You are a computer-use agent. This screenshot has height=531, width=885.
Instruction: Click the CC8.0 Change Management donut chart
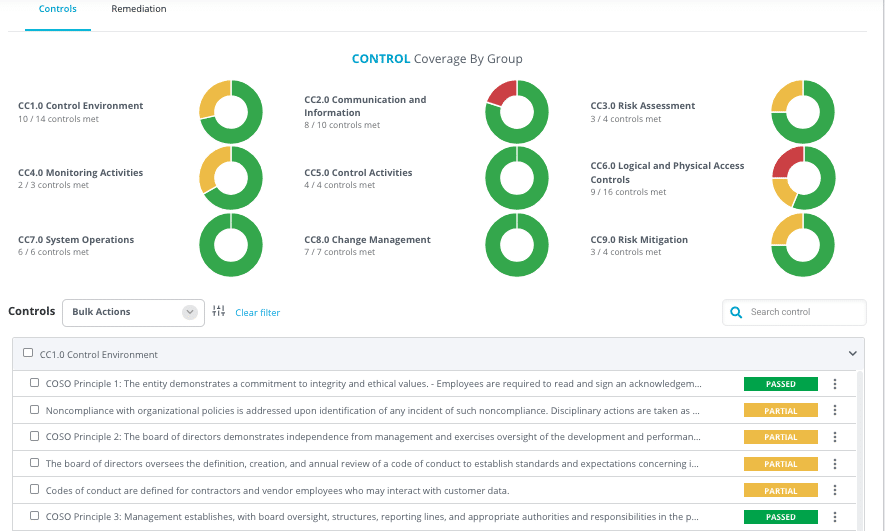517,245
